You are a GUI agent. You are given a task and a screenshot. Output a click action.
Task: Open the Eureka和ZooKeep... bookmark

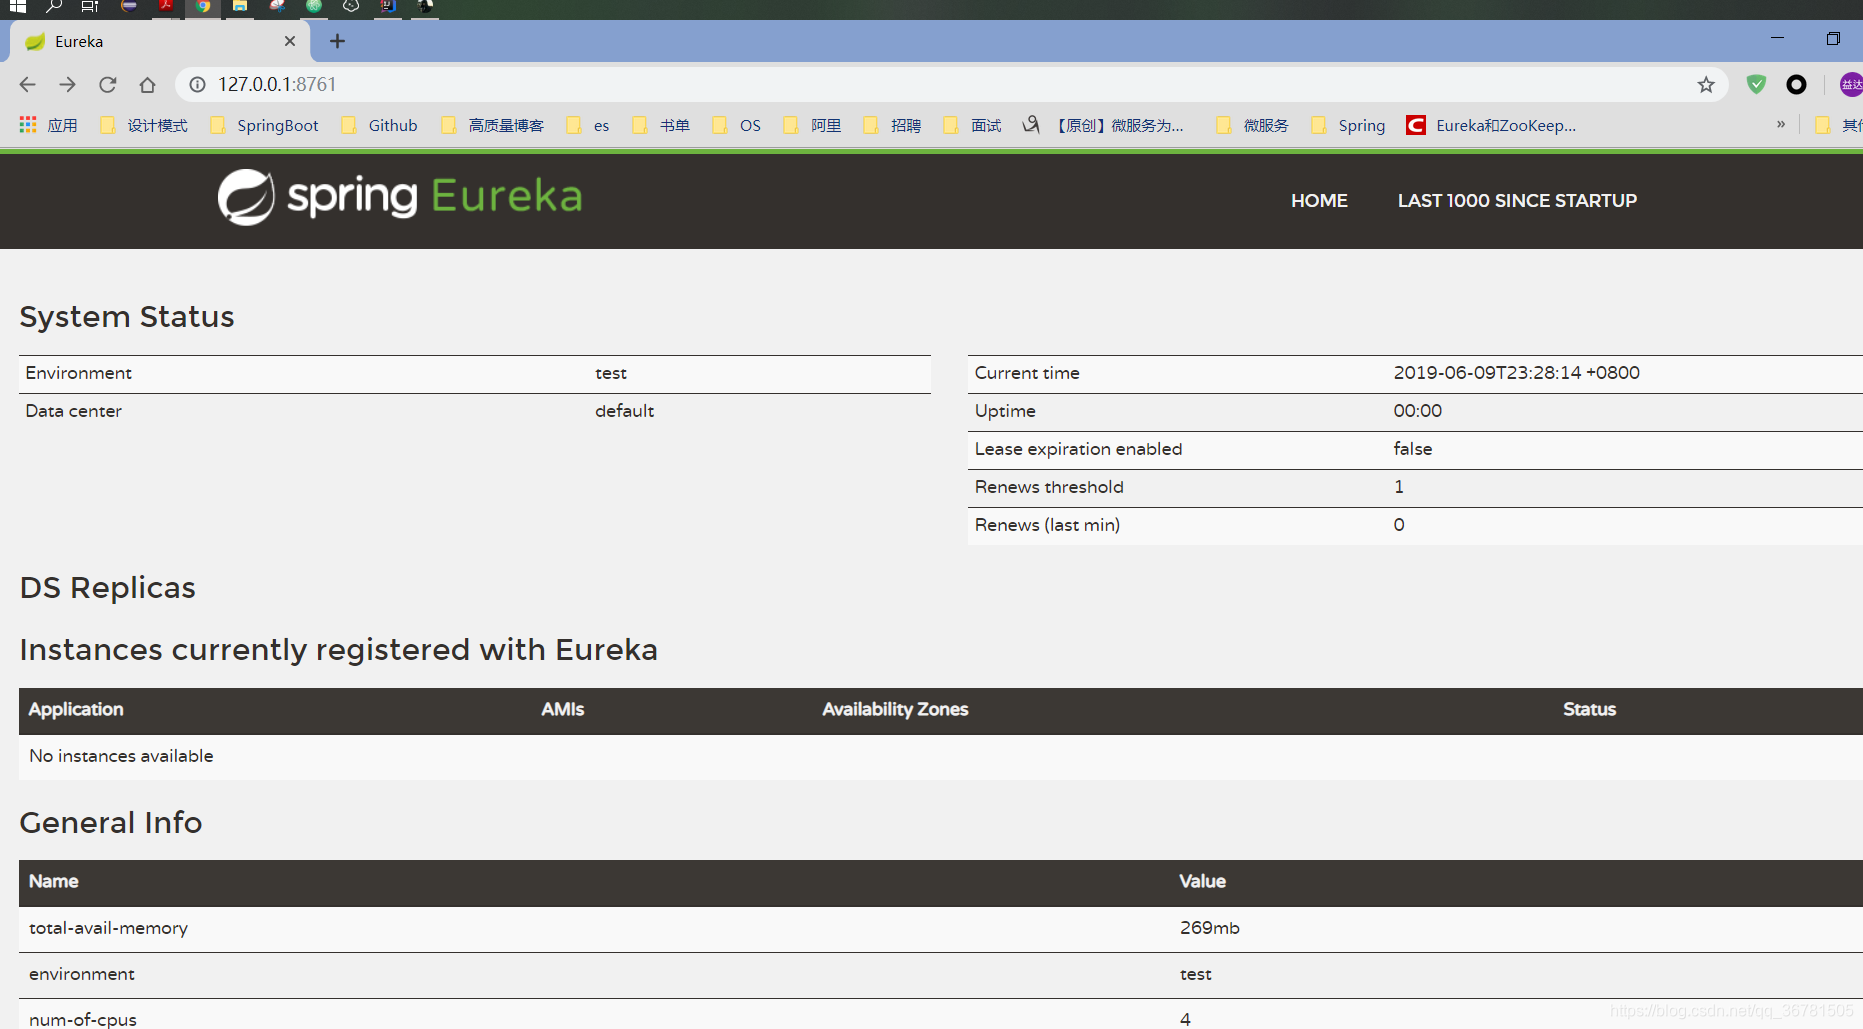(1491, 125)
